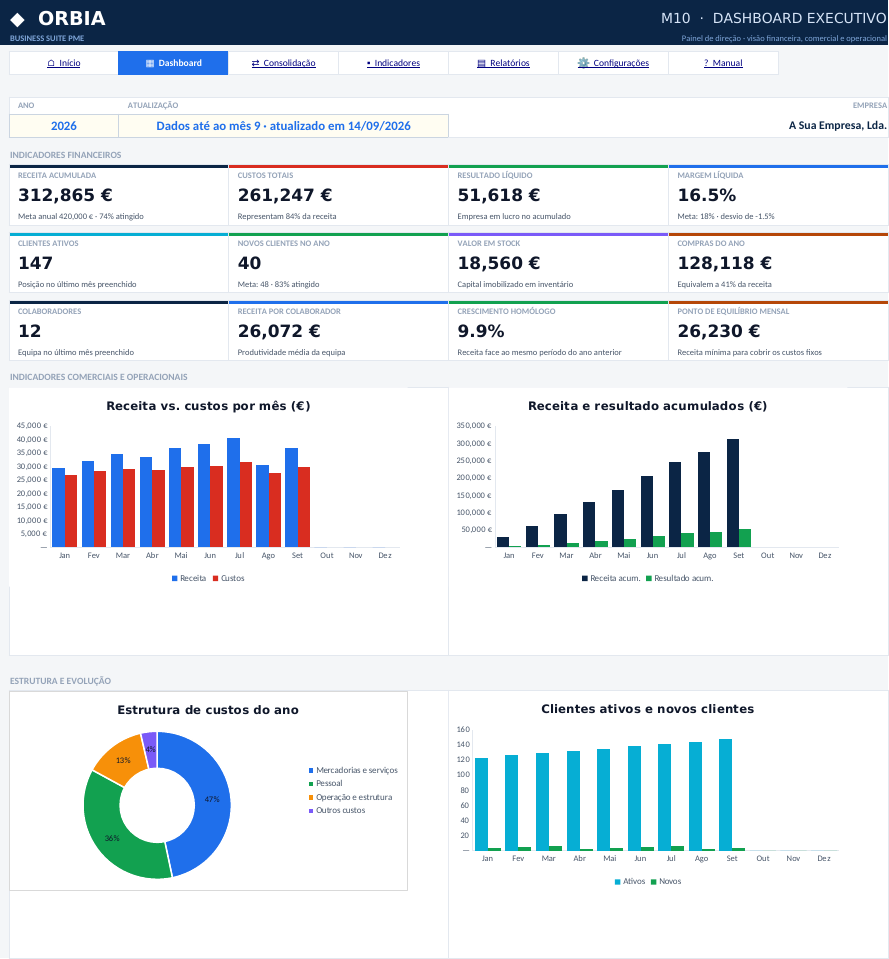Click the blue Receita legend swatch

pyautogui.click(x=175, y=579)
